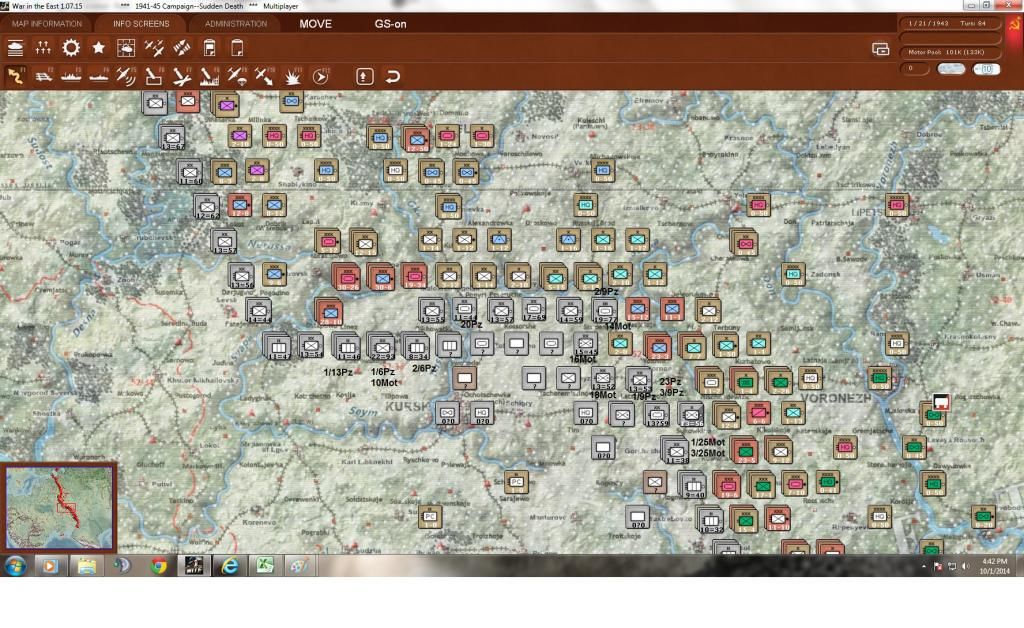Viewport: 1024px width, 628px height.
Task: Click the taskbar clock showing 4:42 PM
Action: 995,566
